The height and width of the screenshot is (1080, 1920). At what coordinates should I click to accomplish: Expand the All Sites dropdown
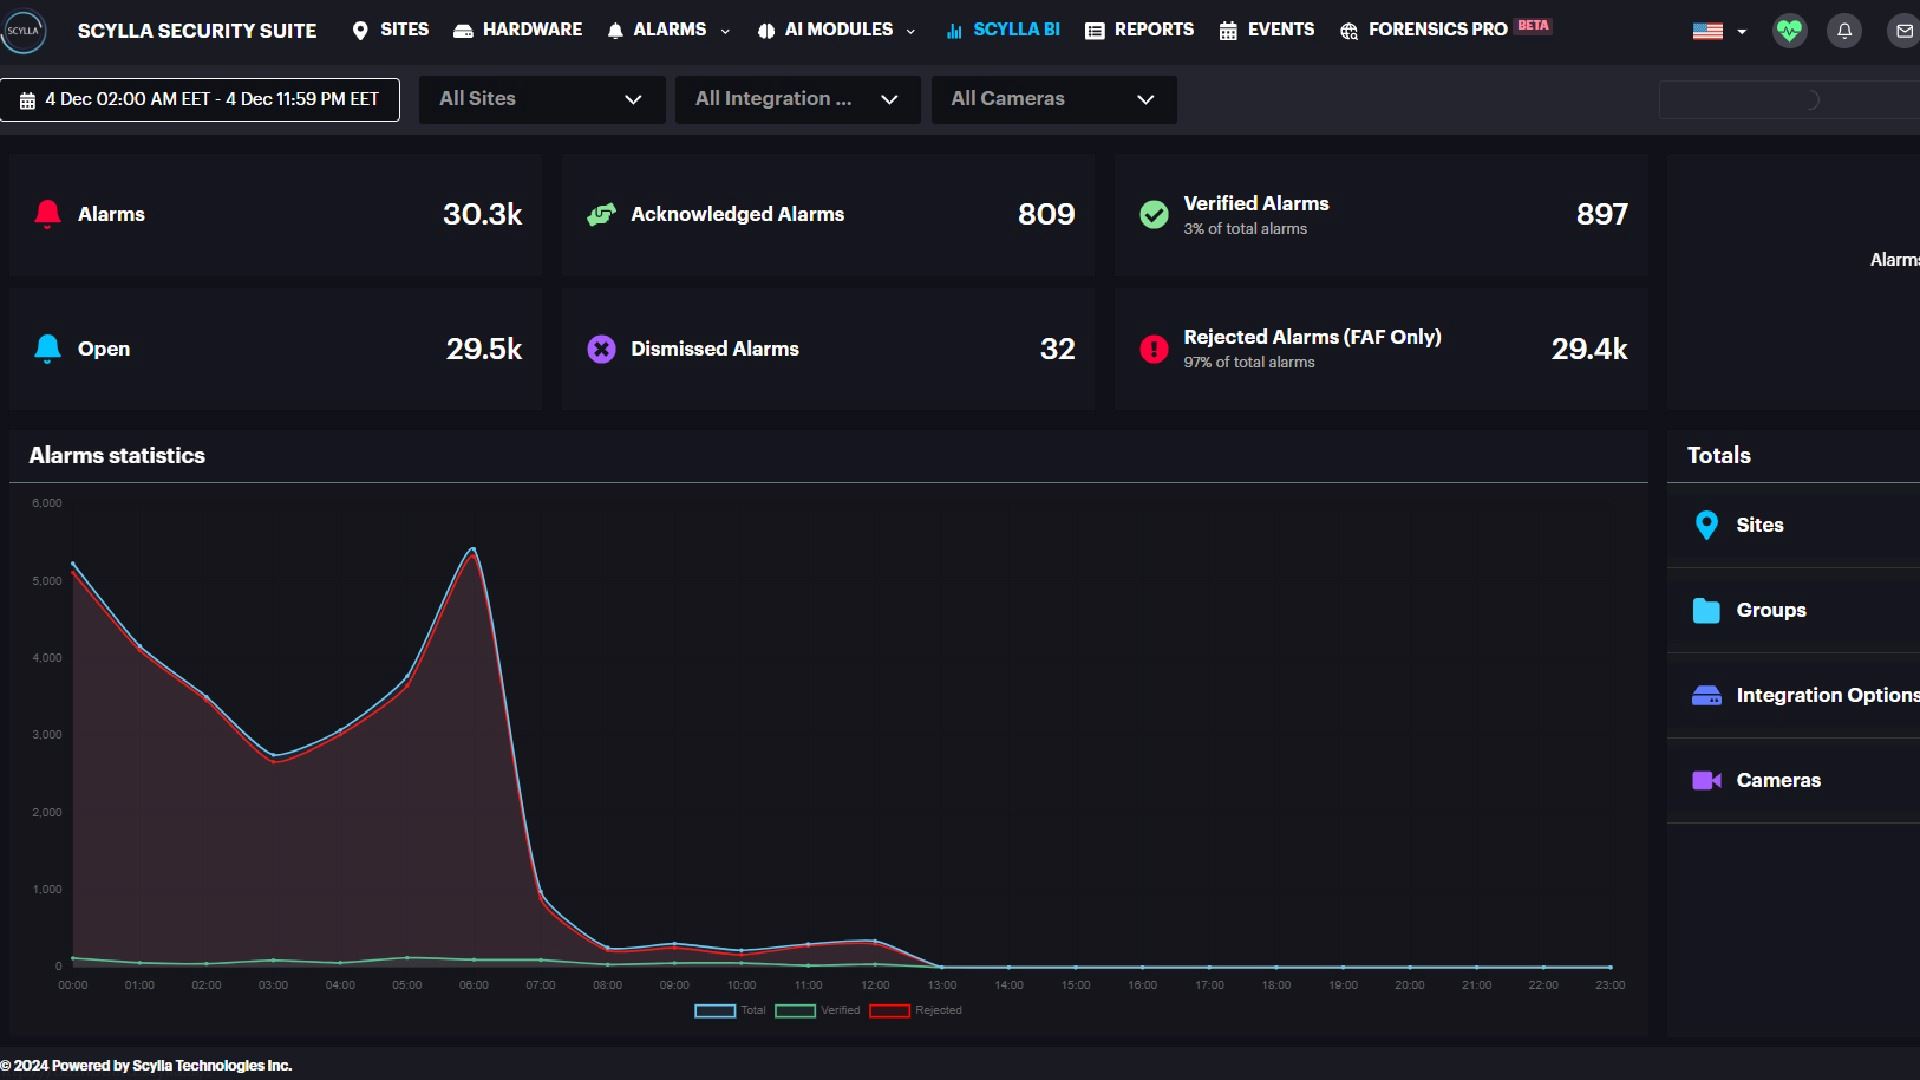coord(541,99)
